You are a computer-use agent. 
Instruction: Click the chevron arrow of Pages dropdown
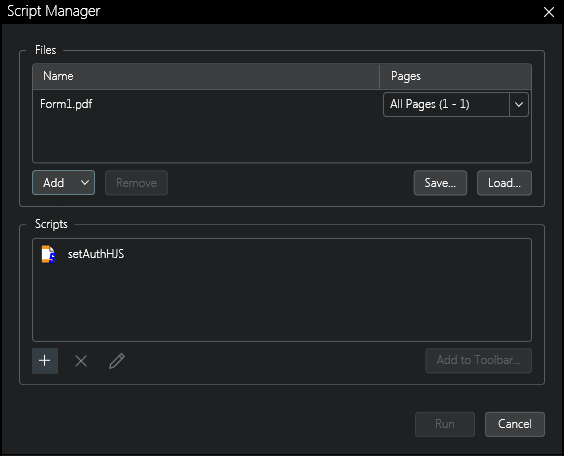[x=519, y=105]
